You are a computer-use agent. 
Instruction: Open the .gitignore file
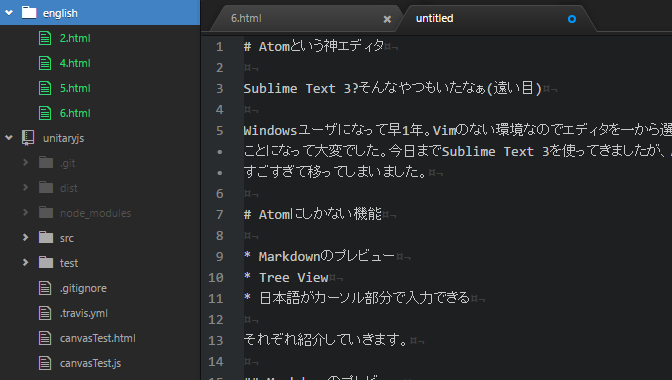coord(83,288)
